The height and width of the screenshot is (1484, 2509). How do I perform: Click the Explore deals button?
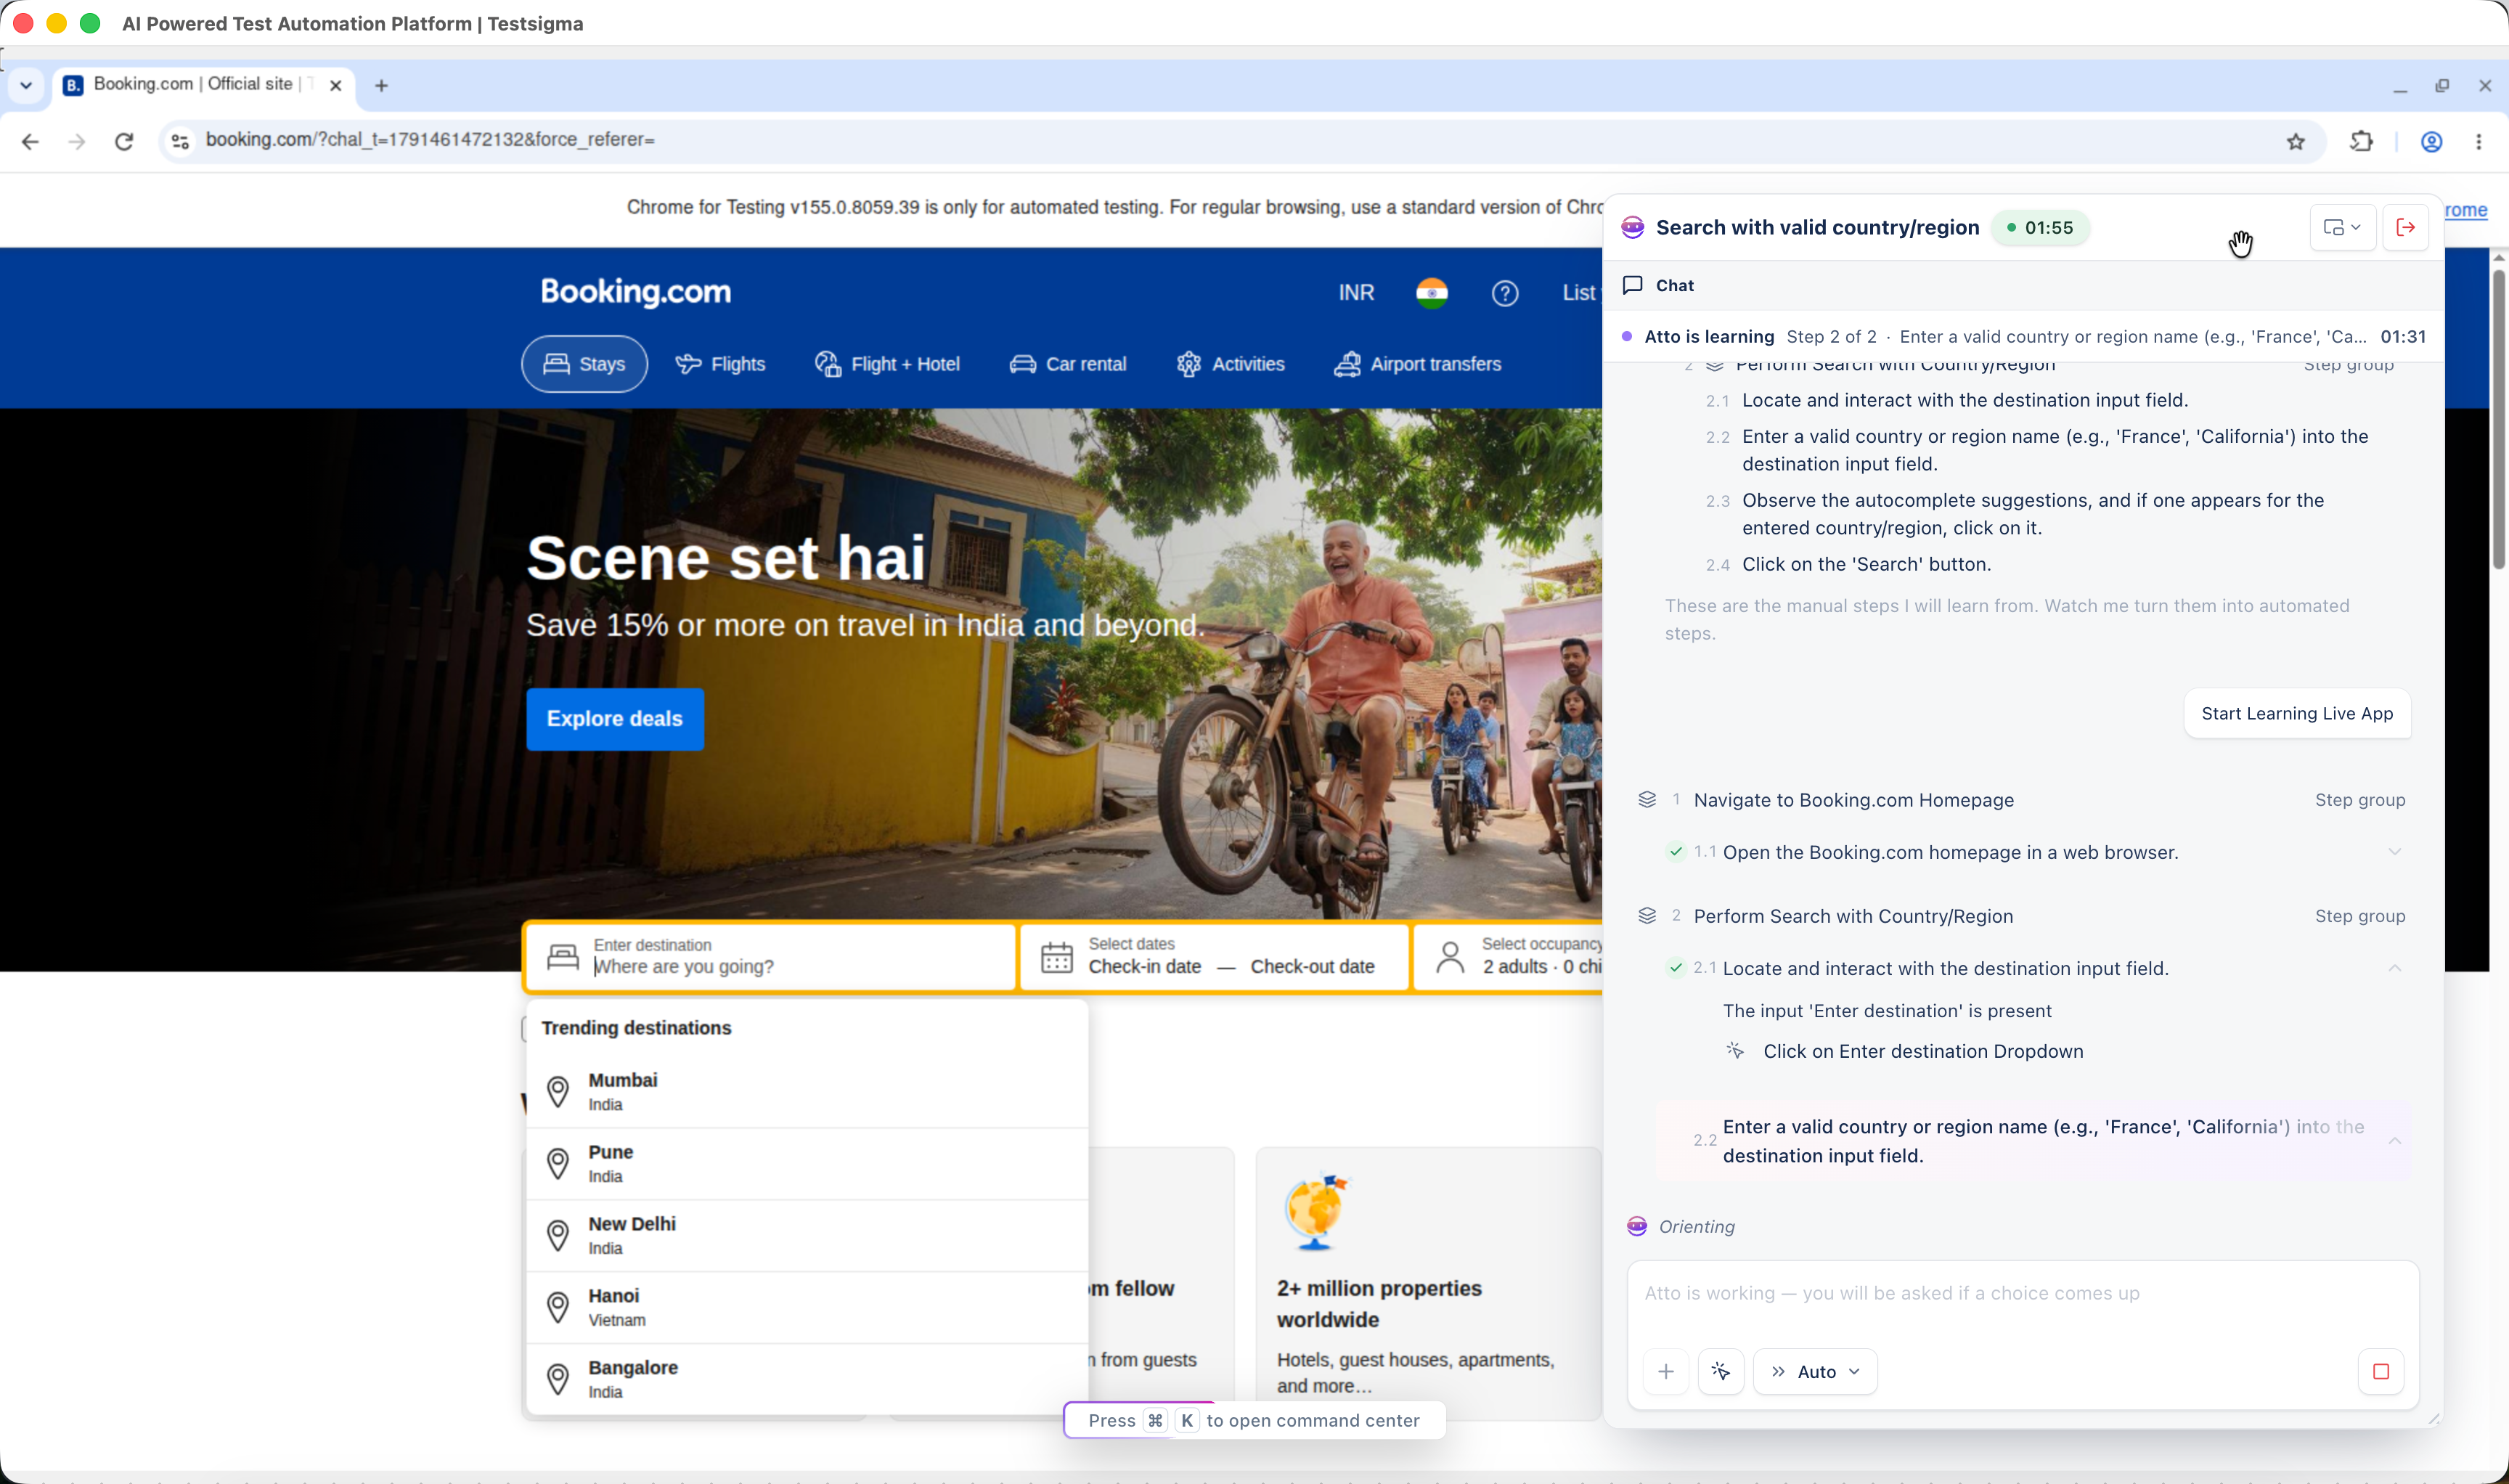pos(615,719)
